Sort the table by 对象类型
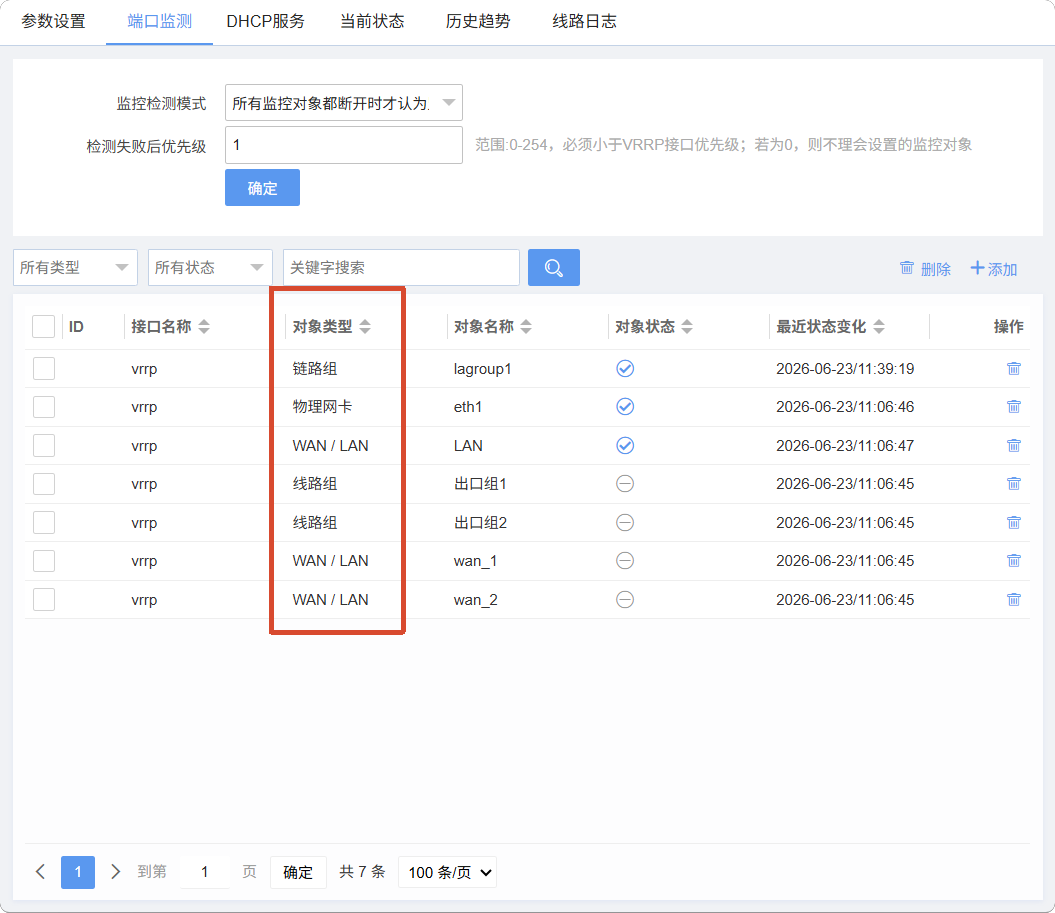The height and width of the screenshot is (913, 1055). 365,327
